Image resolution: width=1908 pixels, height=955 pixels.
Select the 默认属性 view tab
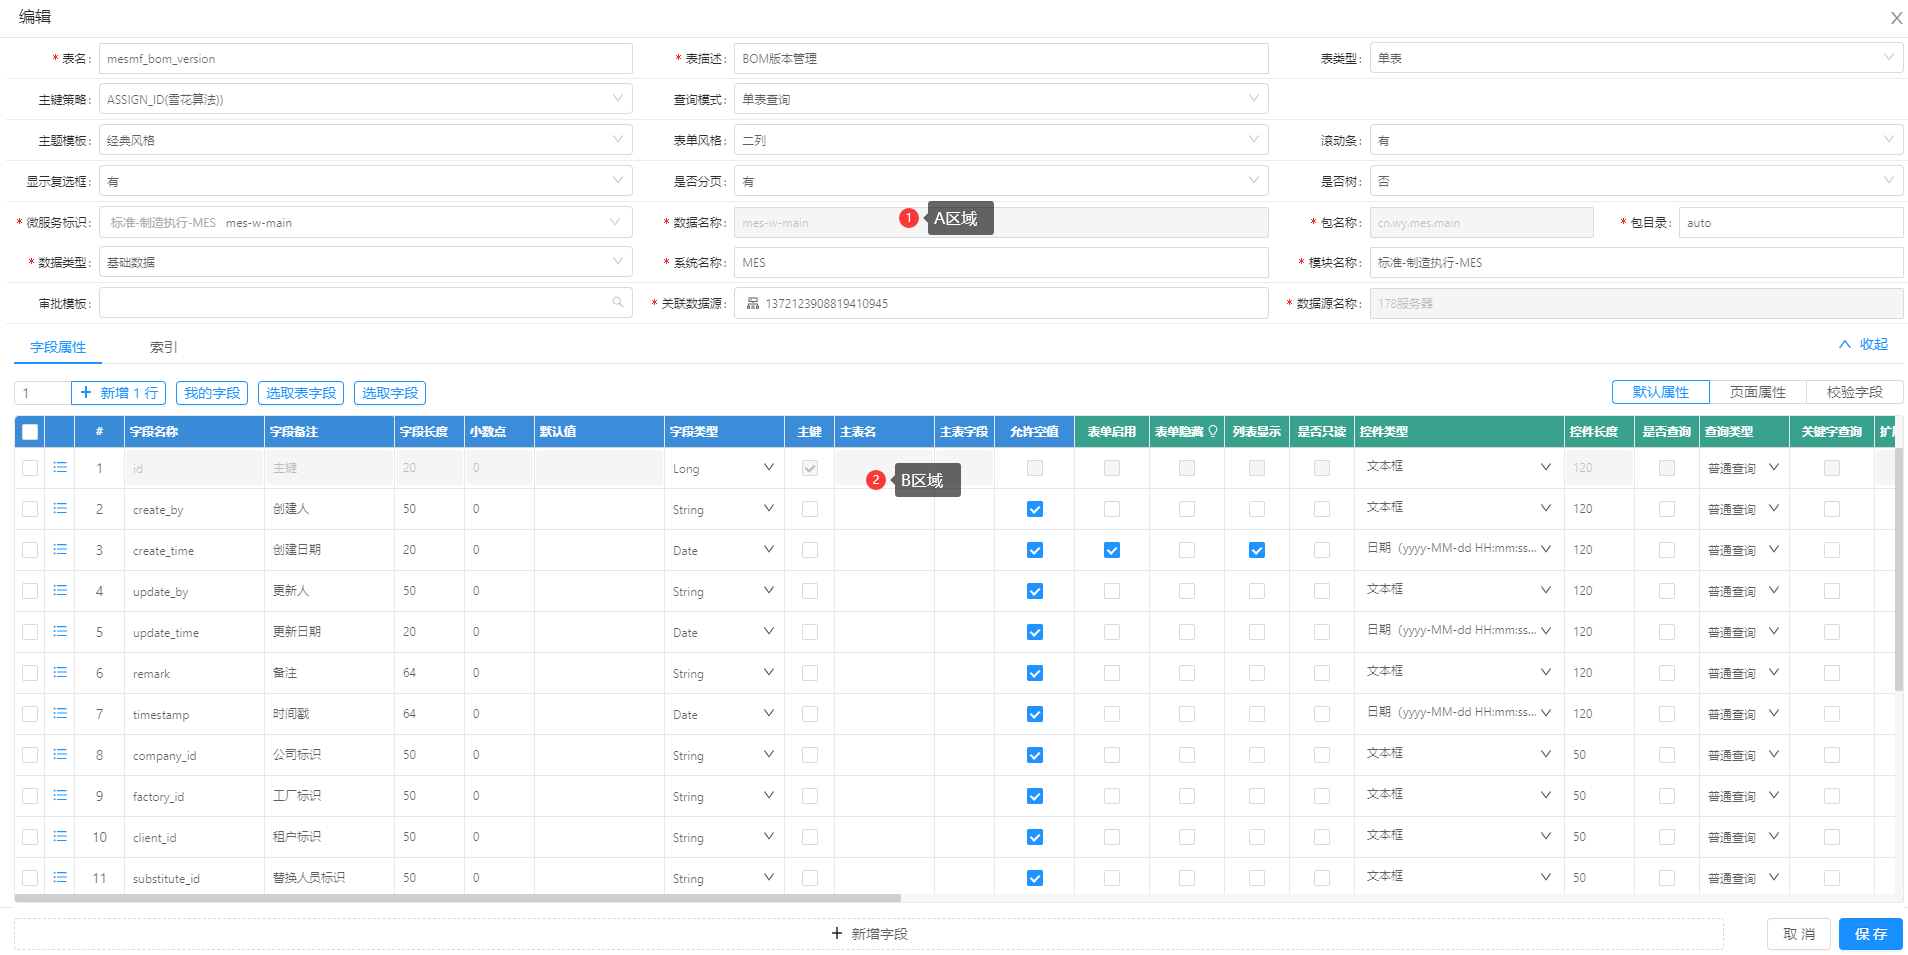tap(1661, 392)
